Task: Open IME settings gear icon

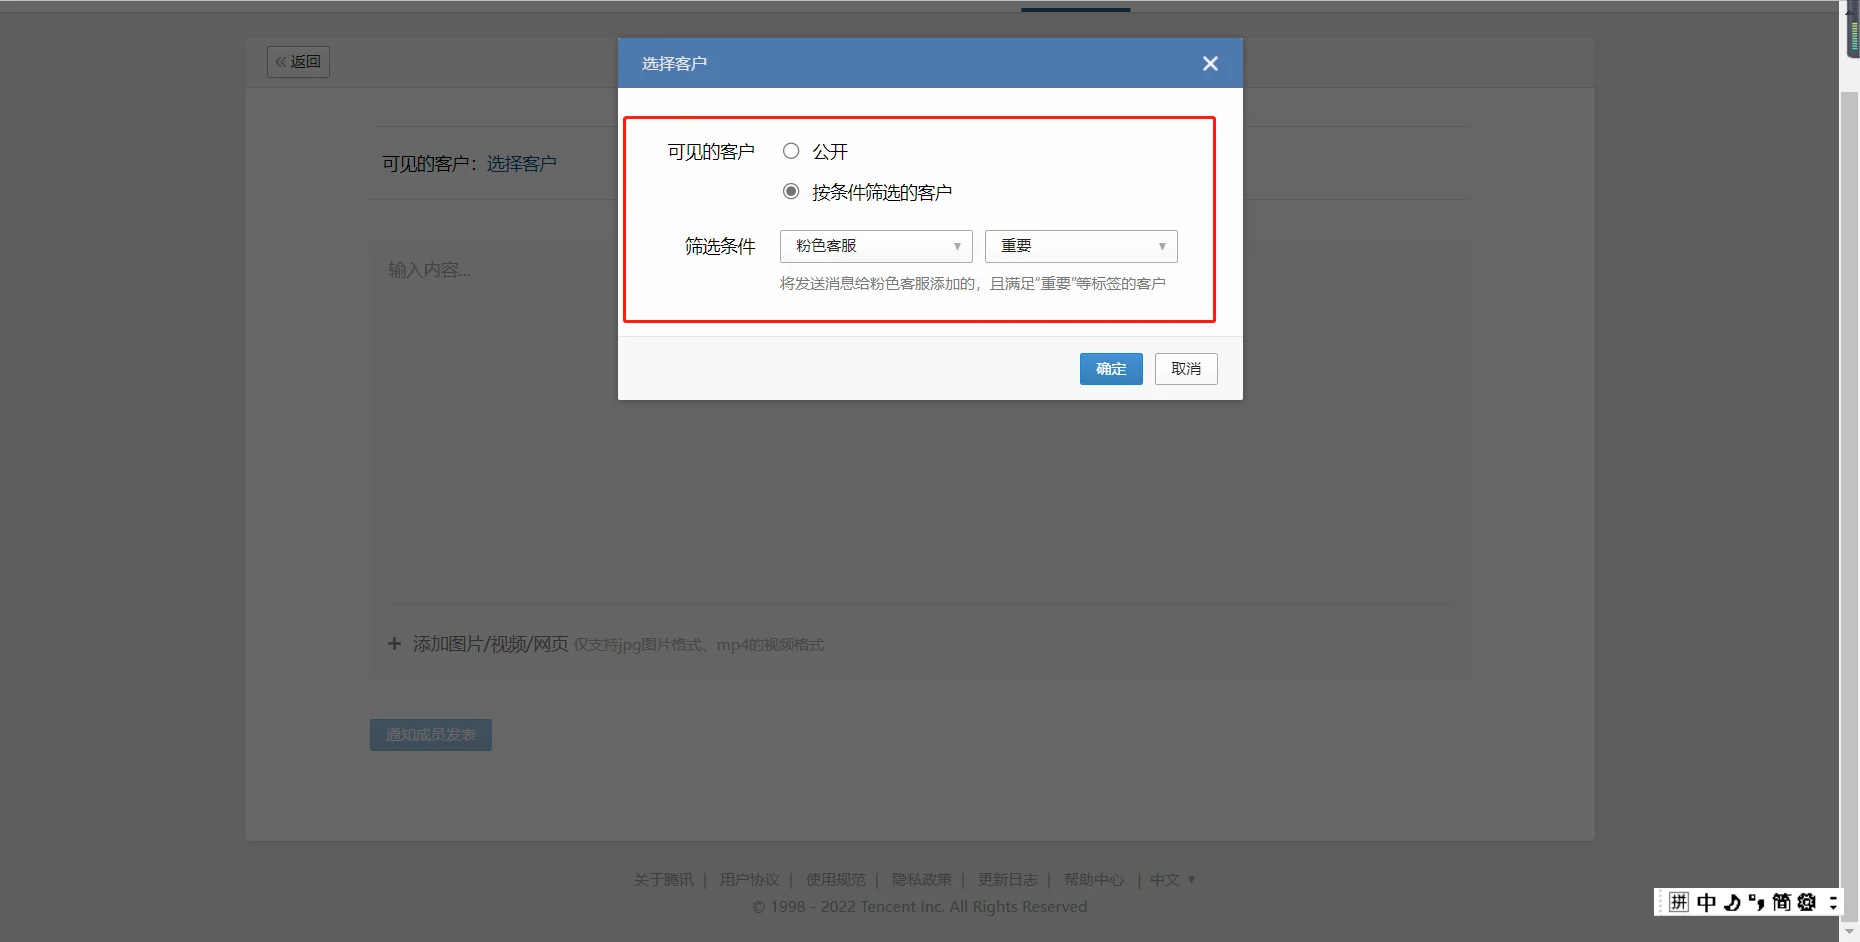Action: (1806, 902)
